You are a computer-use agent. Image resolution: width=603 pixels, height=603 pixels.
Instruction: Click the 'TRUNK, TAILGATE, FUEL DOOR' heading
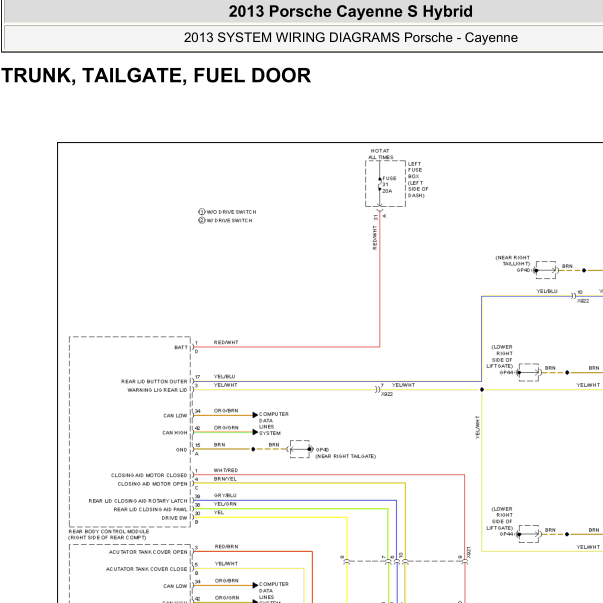[x=156, y=75]
